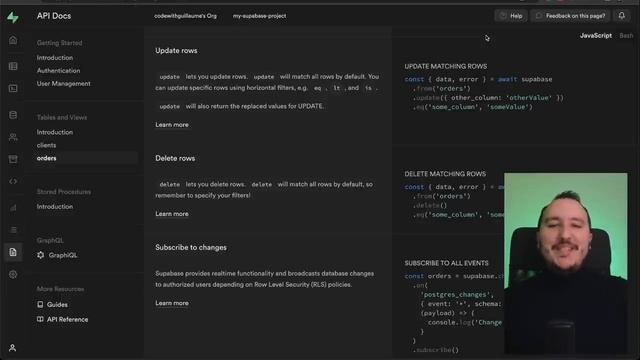Click the More Resources section label
Image resolution: width=640 pixels, height=360 pixels.
(x=60, y=289)
